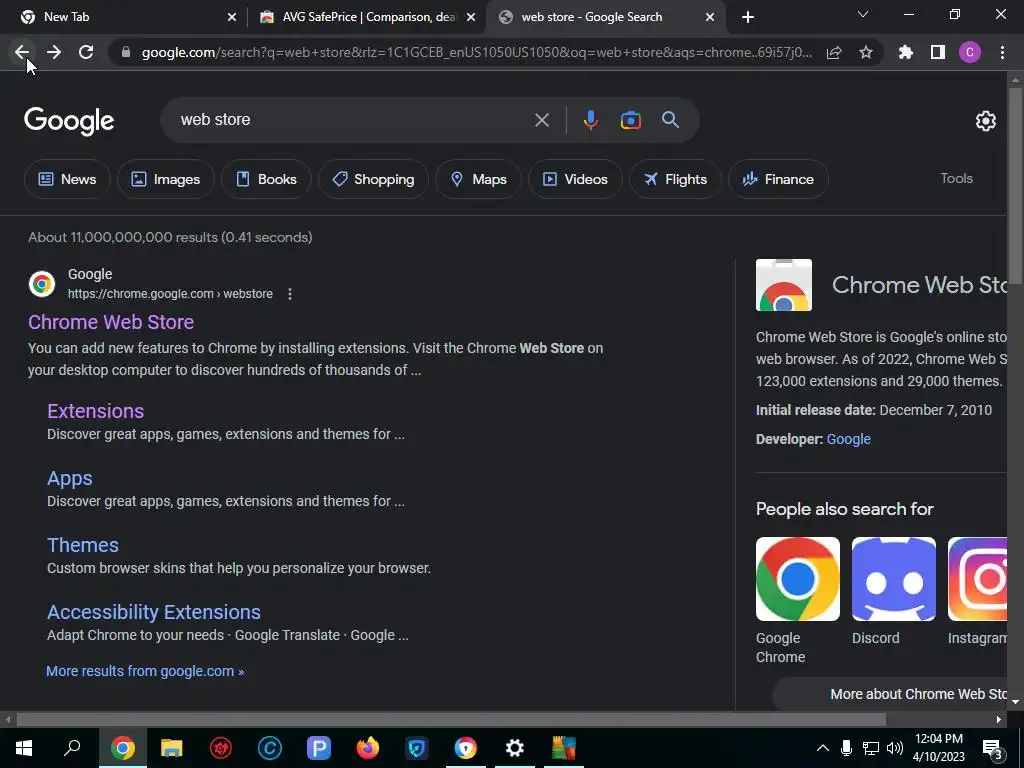Screen dimensions: 1024x768
Task: Reload the Google search page
Action: 86,52
